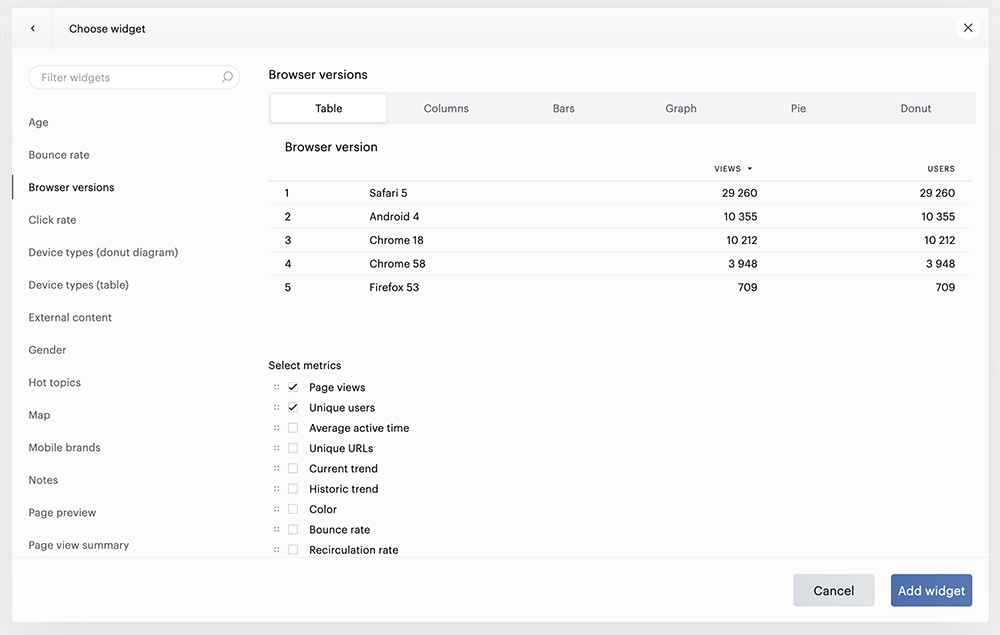
Task: Select the Click rate widget
Action: pos(52,220)
